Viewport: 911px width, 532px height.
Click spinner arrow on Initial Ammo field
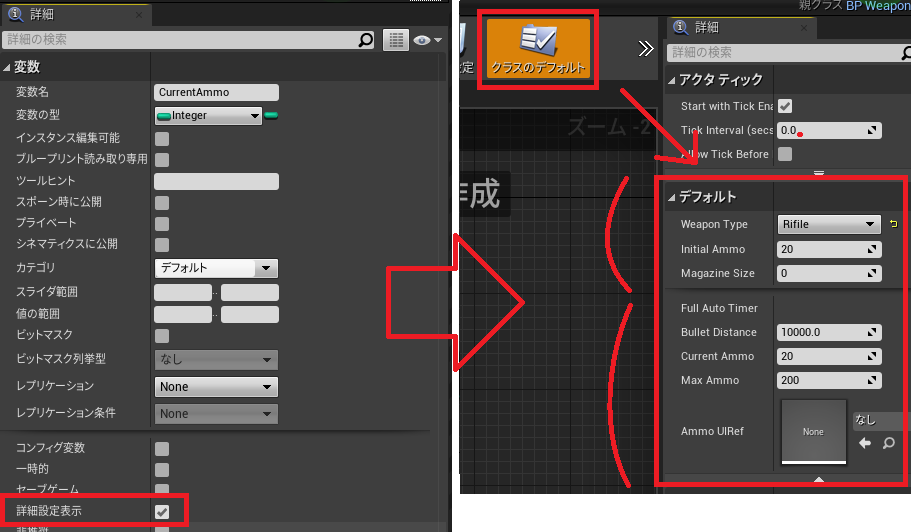pyautogui.click(x=872, y=249)
